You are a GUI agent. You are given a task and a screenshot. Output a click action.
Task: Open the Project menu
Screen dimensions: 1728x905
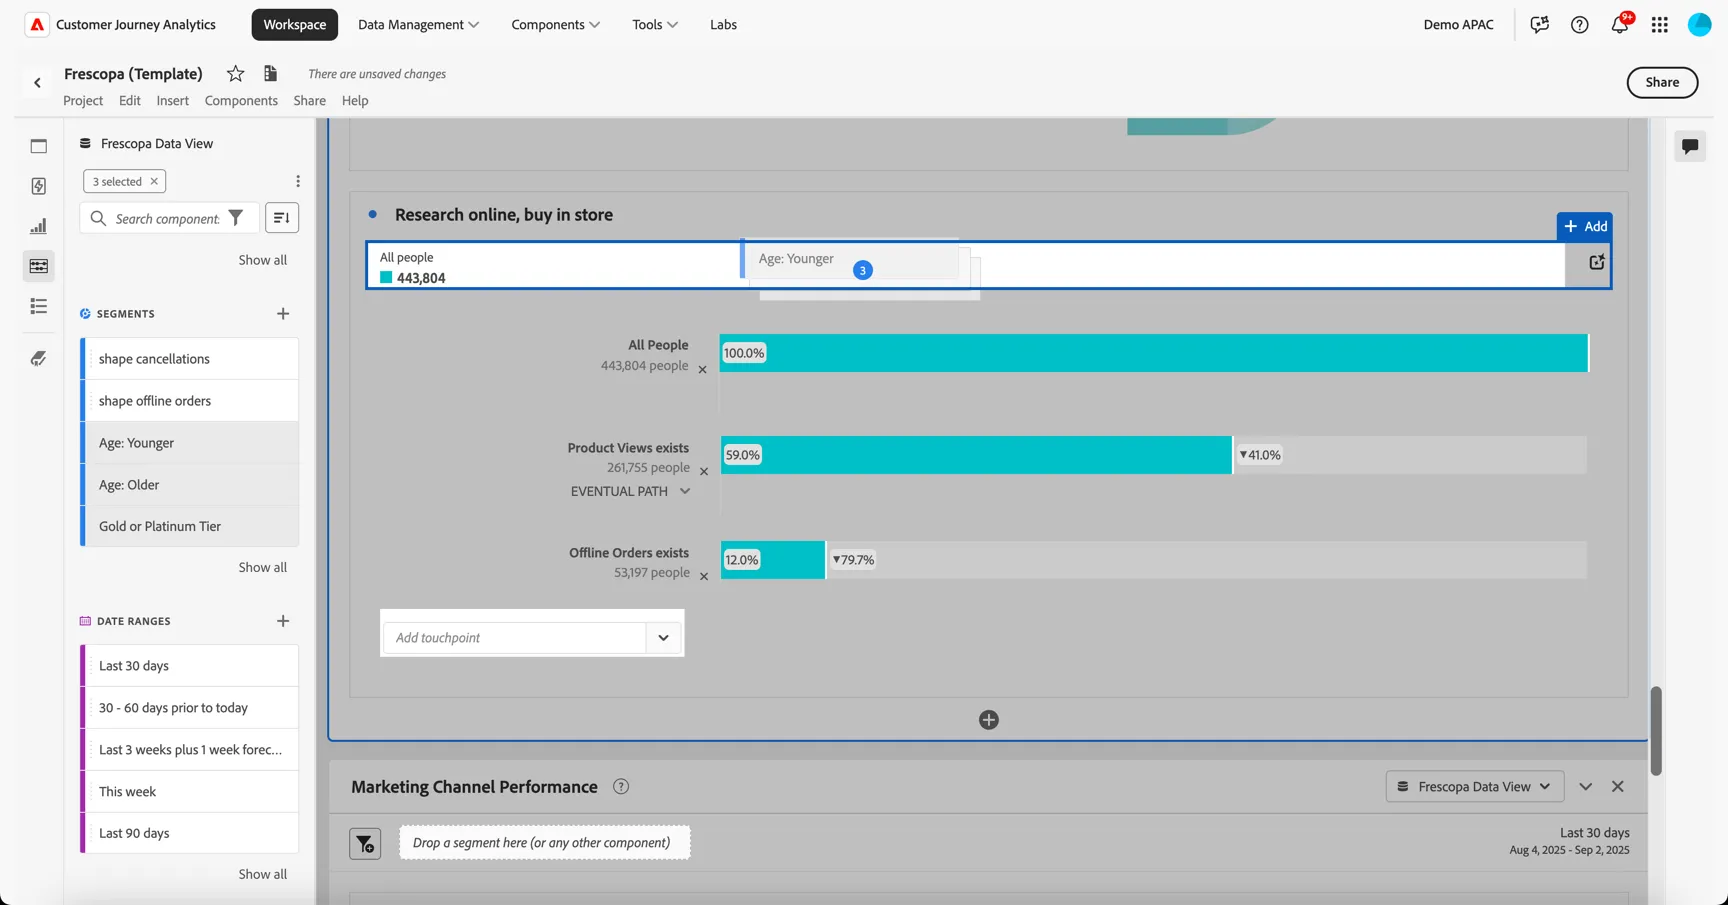click(83, 100)
